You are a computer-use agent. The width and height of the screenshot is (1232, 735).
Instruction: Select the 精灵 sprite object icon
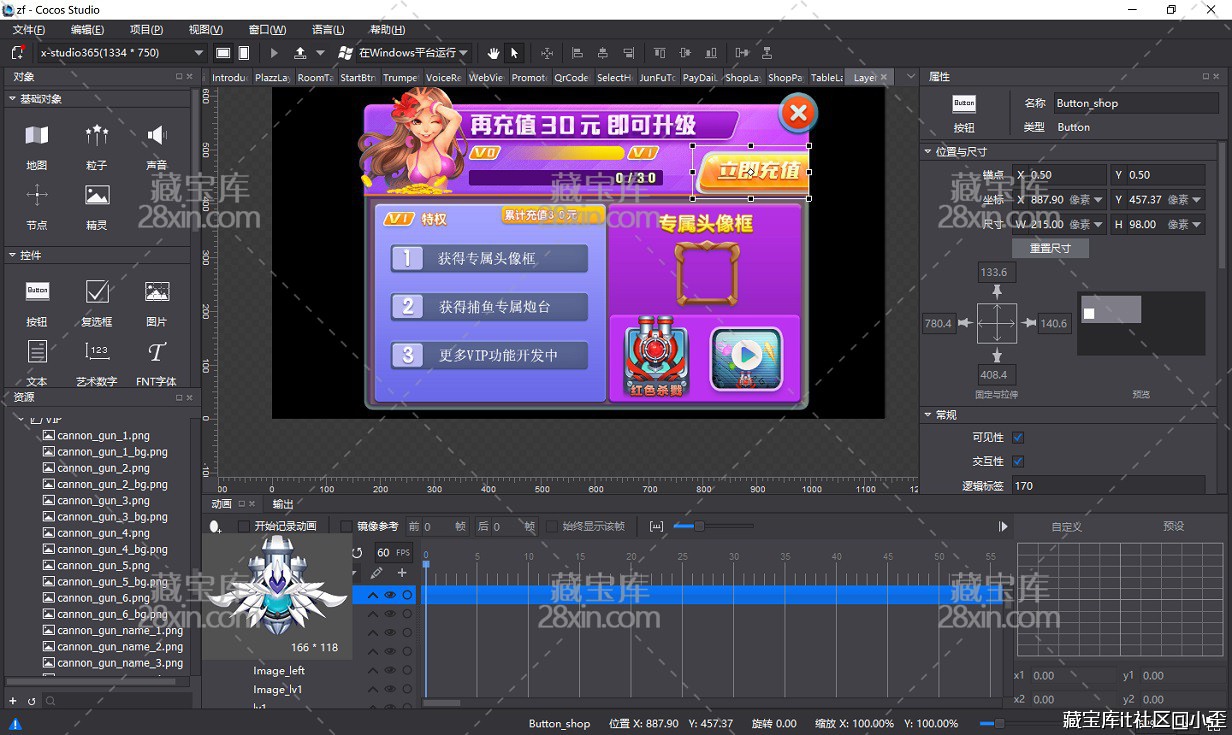[x=97, y=196]
